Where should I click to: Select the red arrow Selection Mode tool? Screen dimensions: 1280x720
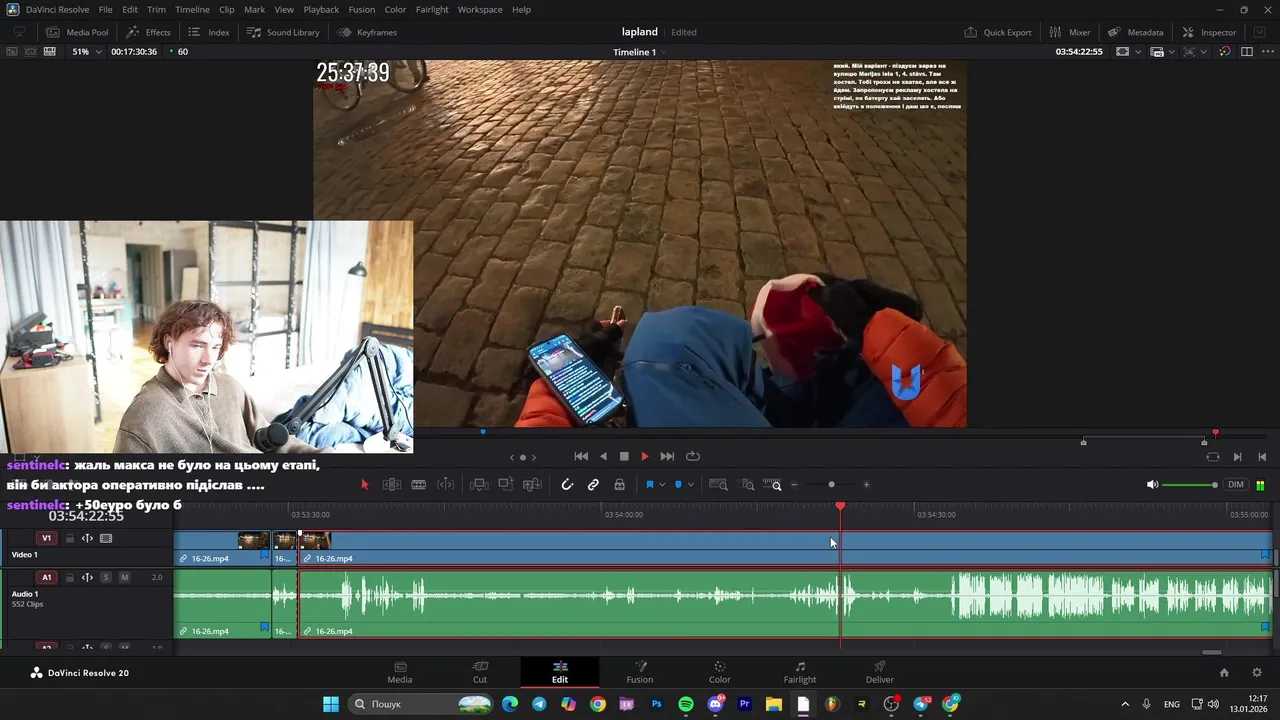click(365, 485)
